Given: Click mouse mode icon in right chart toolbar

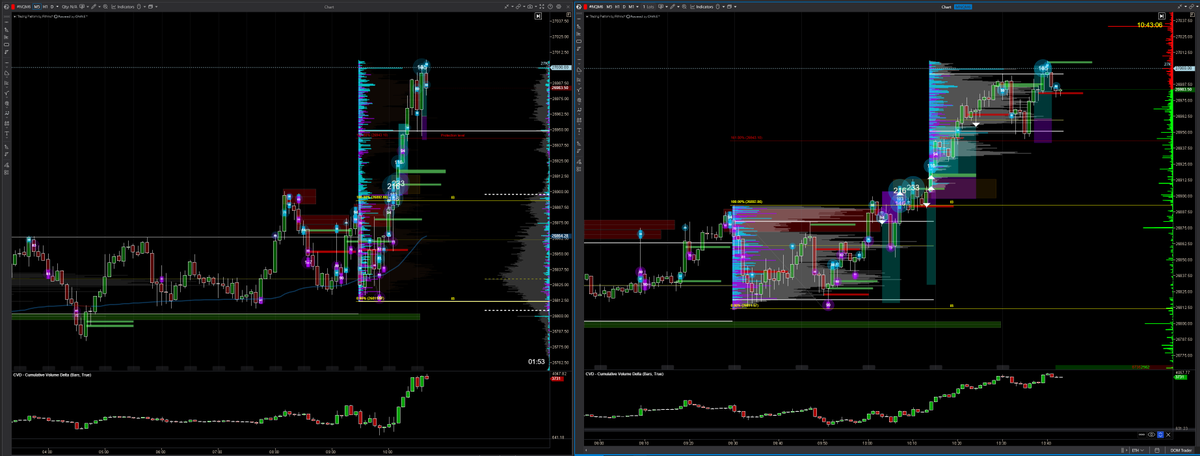Looking at the screenshot, I should coord(717,6).
